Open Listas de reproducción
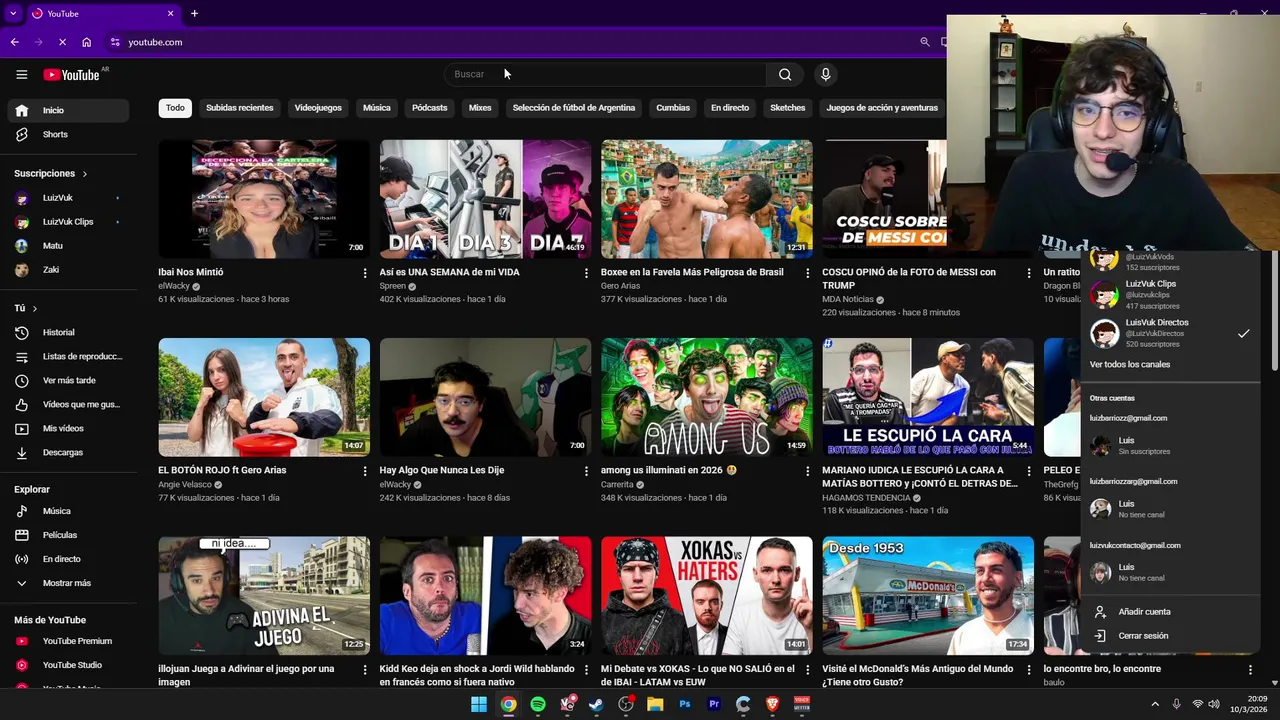Viewport: 1280px width, 720px height. [68, 356]
